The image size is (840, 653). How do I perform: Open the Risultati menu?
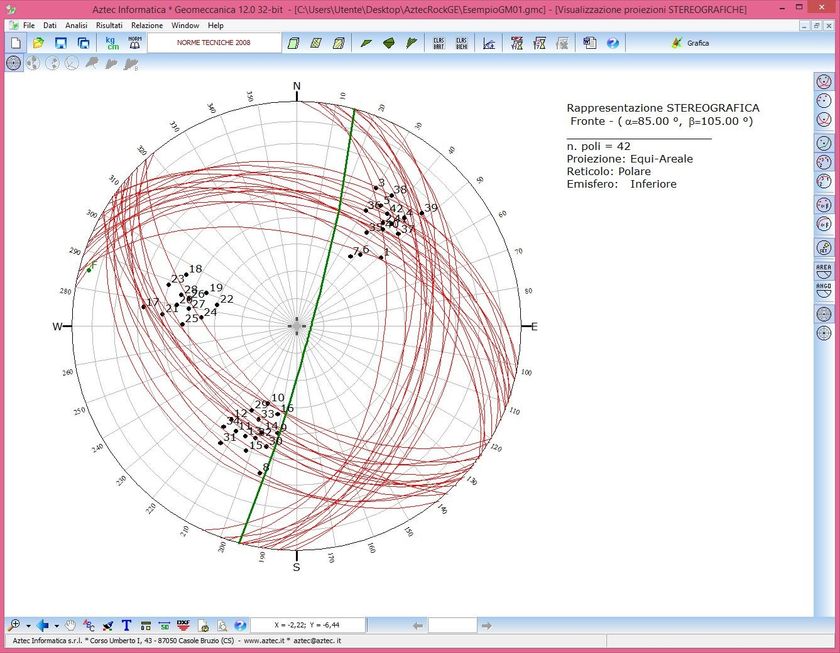pos(109,25)
